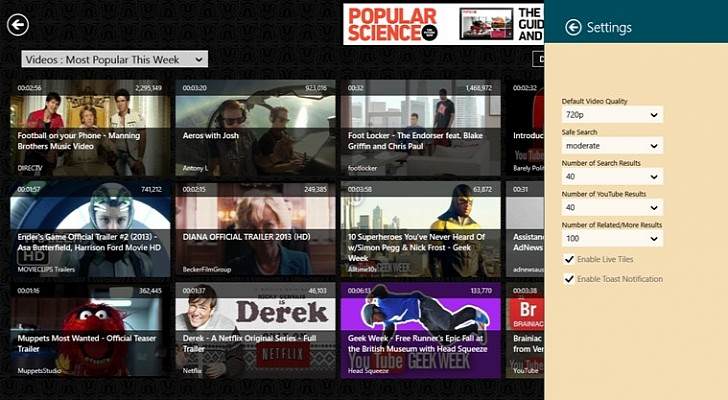This screenshot has width=728, height=400.
Task: Play the Aeros with Josh video
Action: pos(255,128)
